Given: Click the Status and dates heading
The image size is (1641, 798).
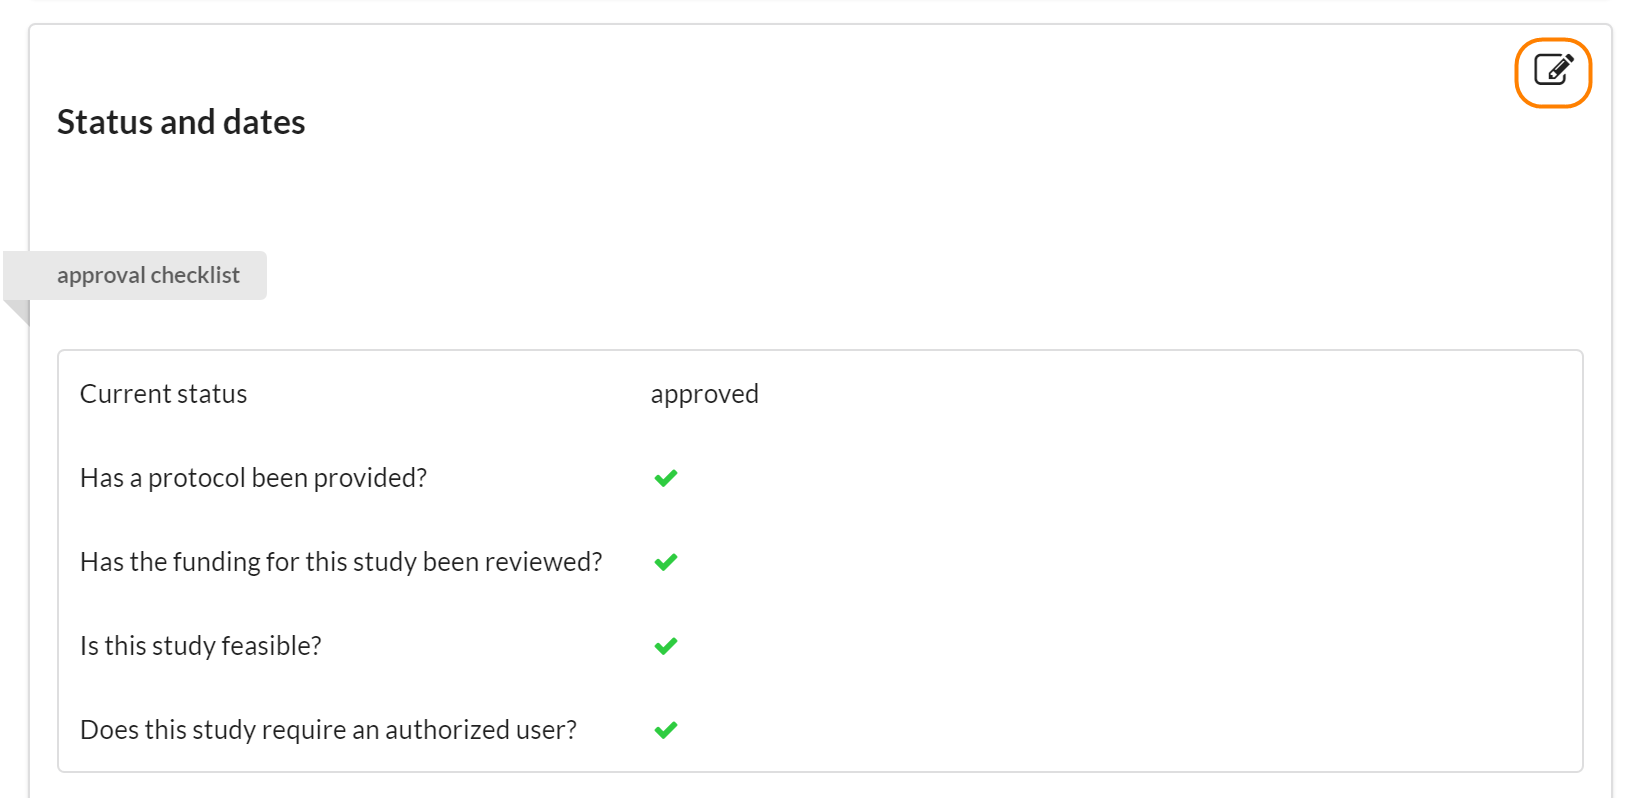Looking at the screenshot, I should tap(181, 122).
